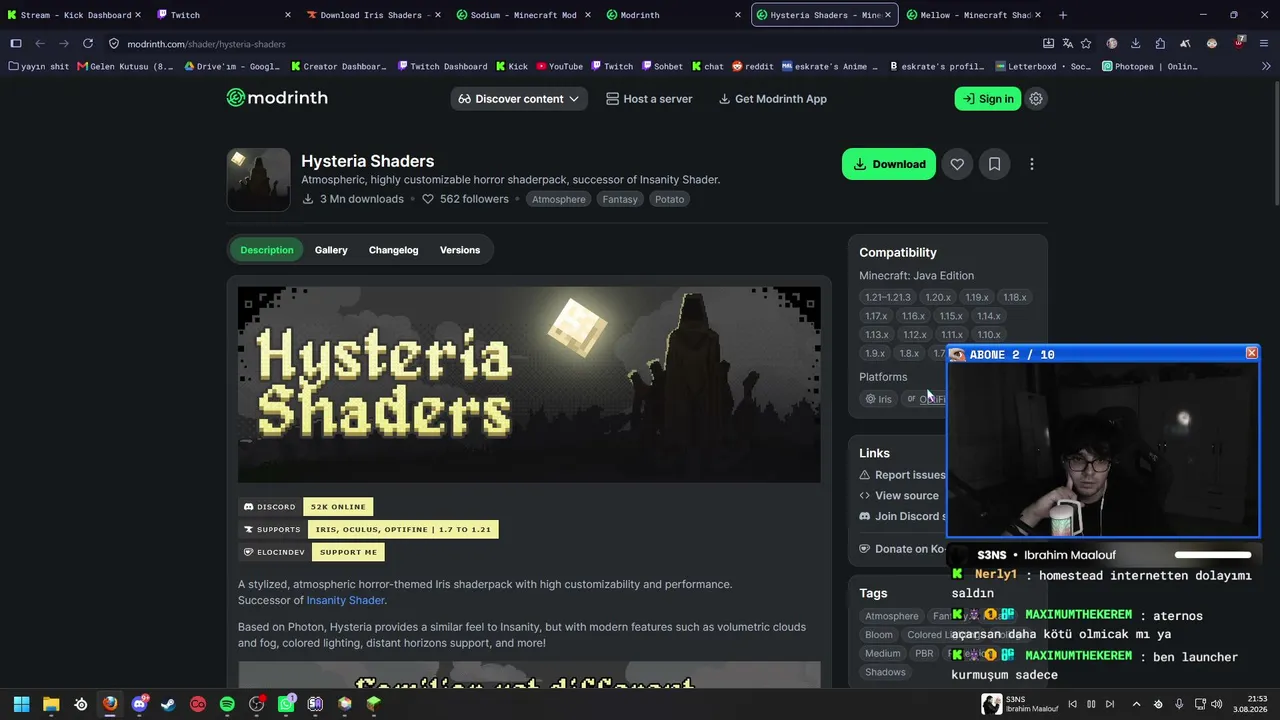Close the ABONE overlay window
Viewport: 1280px width, 720px height.
pyautogui.click(x=1251, y=353)
